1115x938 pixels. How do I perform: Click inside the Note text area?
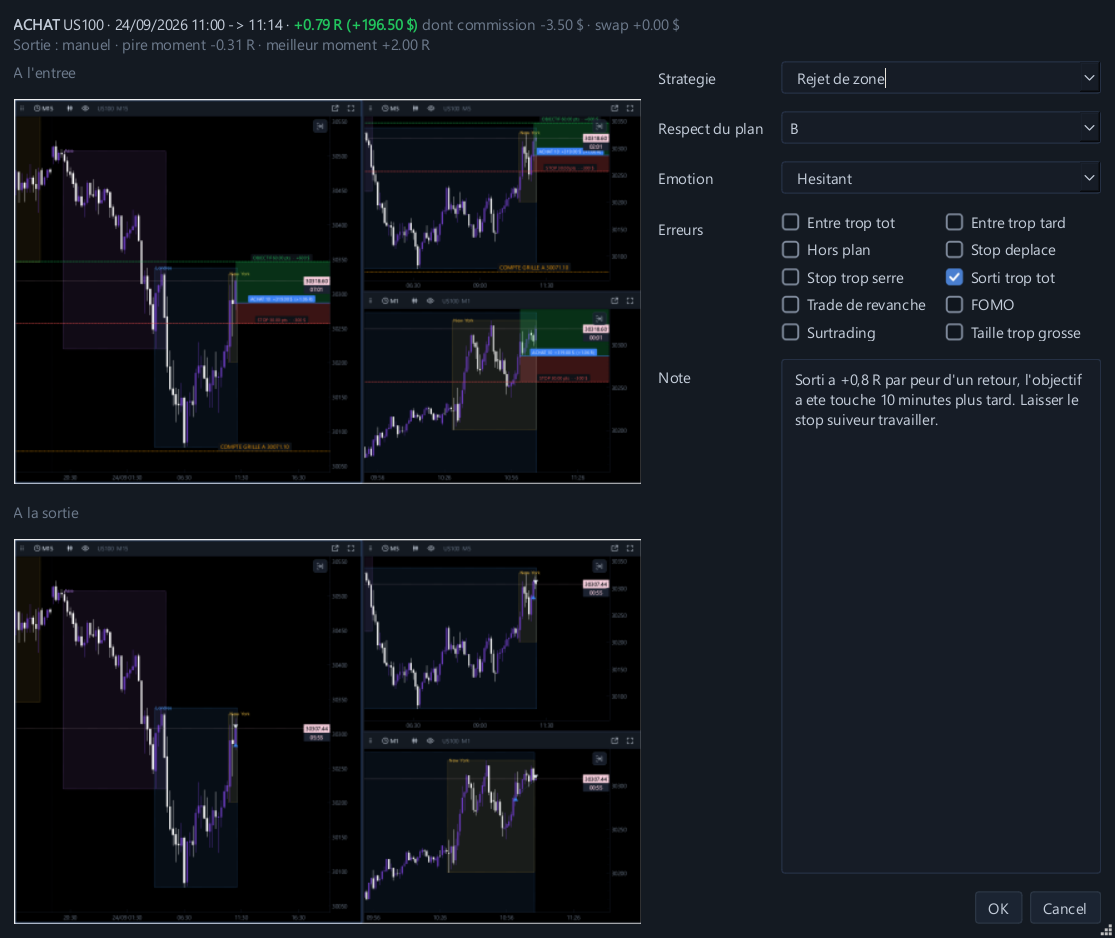pyautogui.click(x=940, y=616)
